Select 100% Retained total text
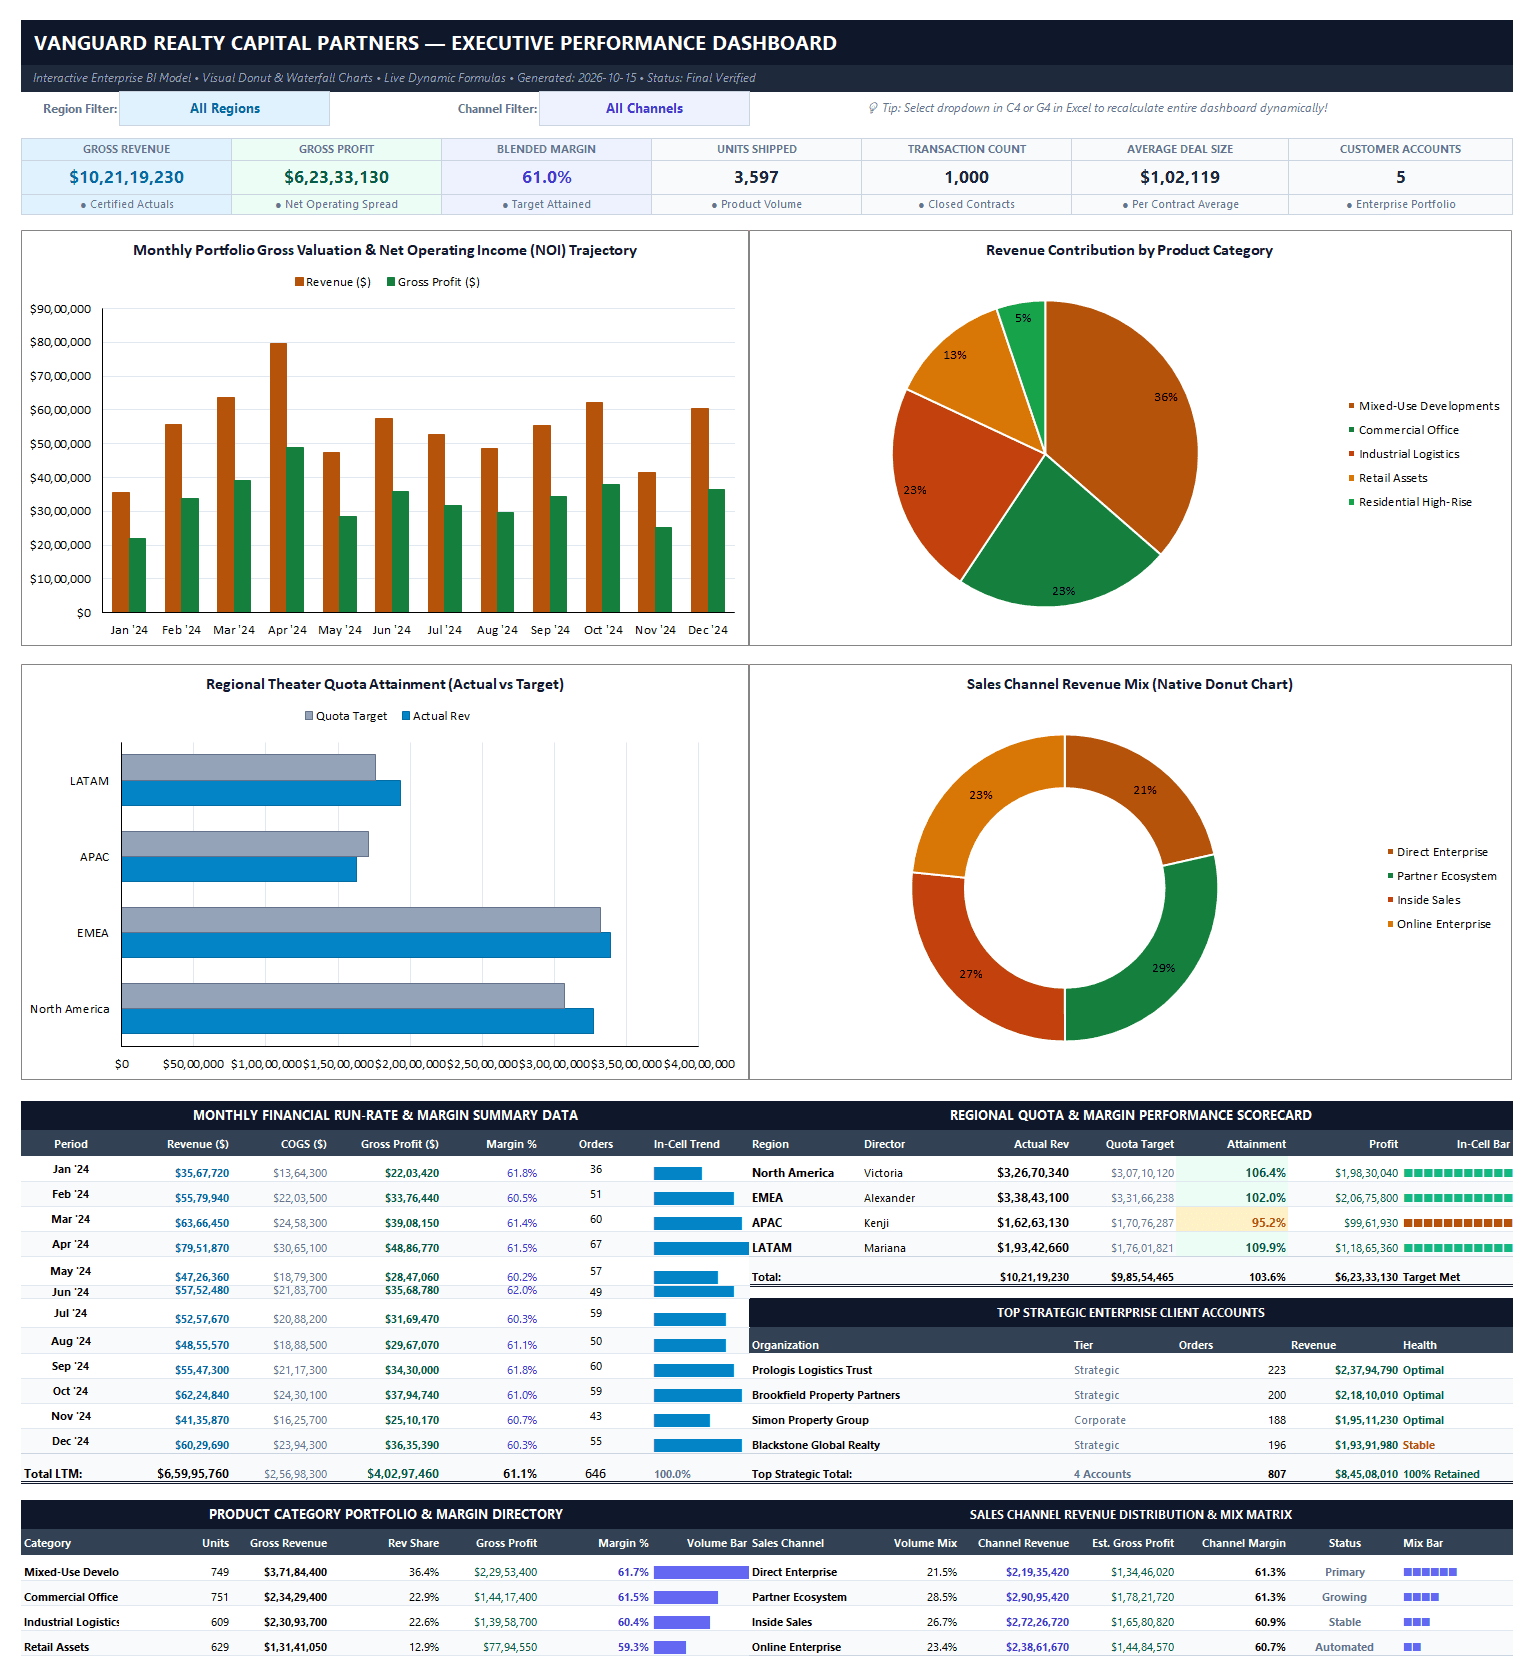 point(1441,1474)
